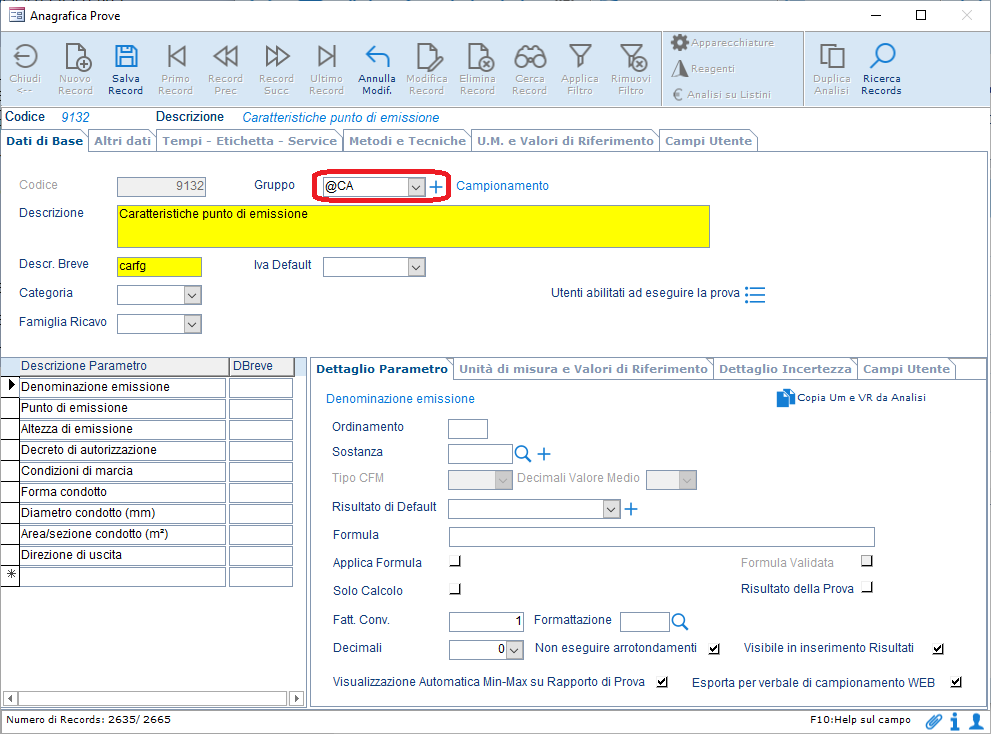991x734 pixels.
Task: Click the Chiudi toolbar icon
Action: (25, 69)
